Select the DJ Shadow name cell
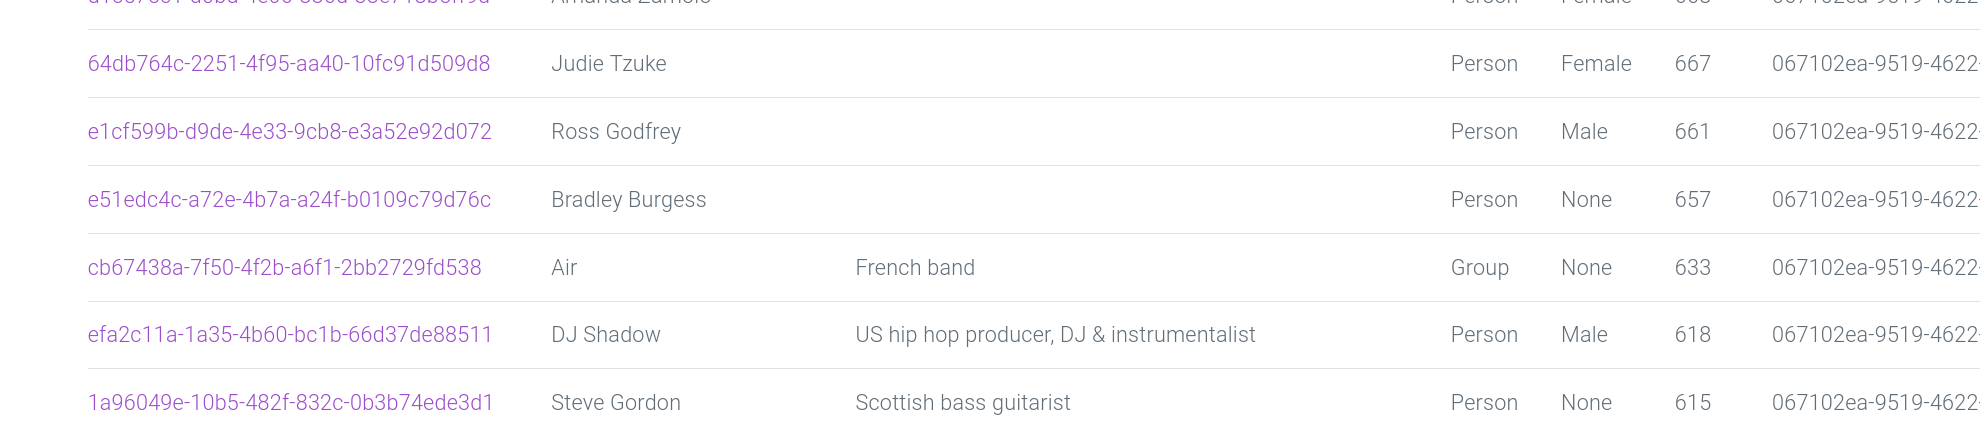 (606, 335)
